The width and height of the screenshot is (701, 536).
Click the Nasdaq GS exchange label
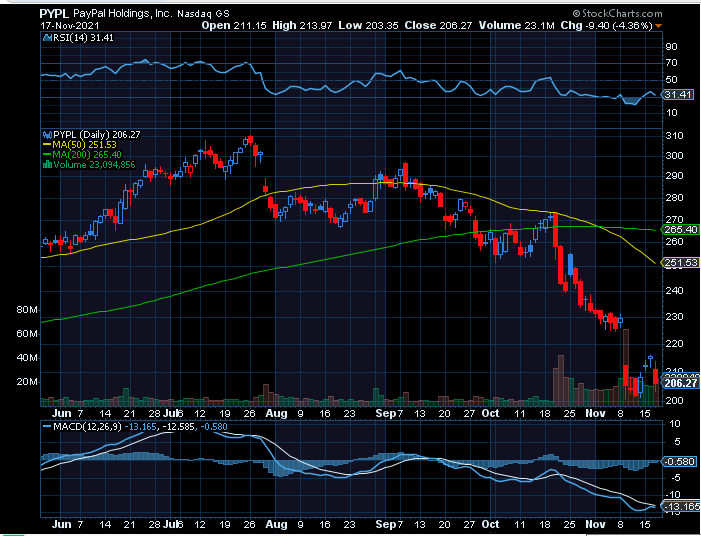(x=205, y=14)
